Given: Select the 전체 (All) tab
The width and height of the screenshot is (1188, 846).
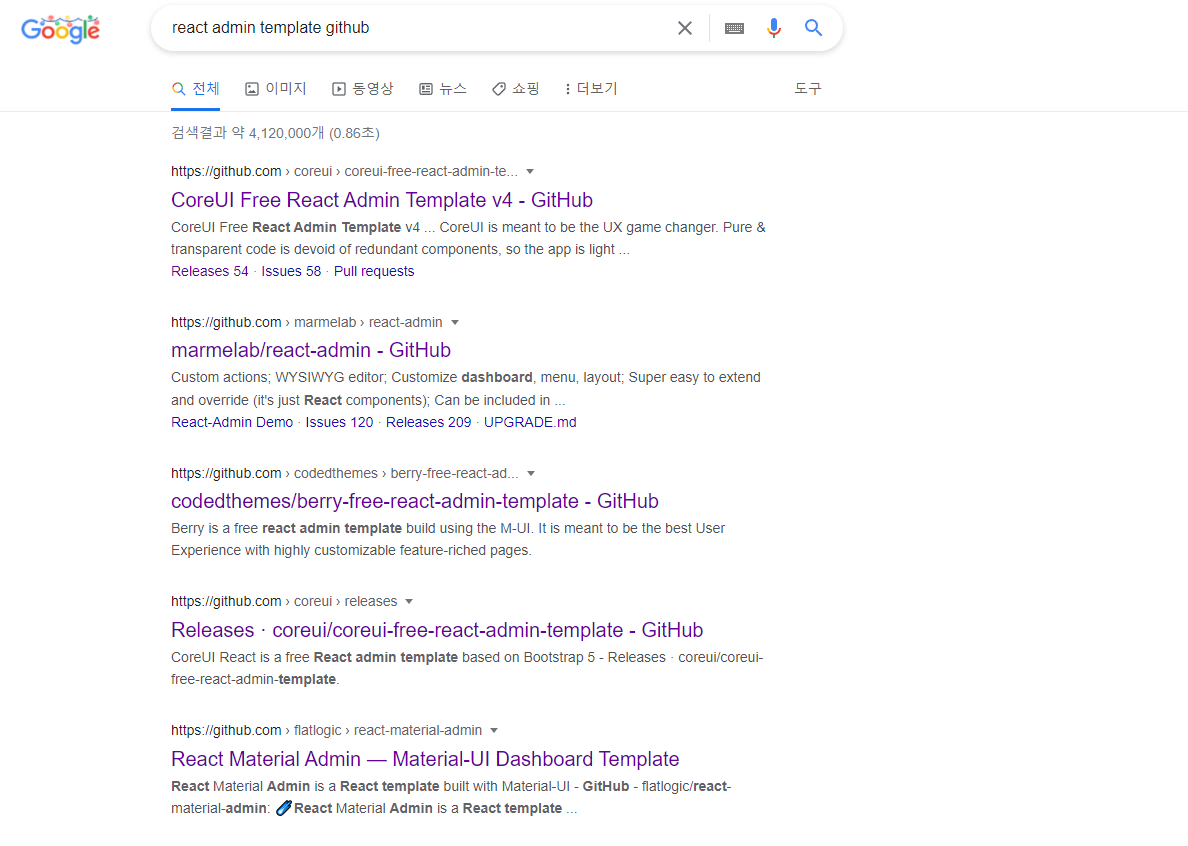Looking at the screenshot, I should [195, 89].
